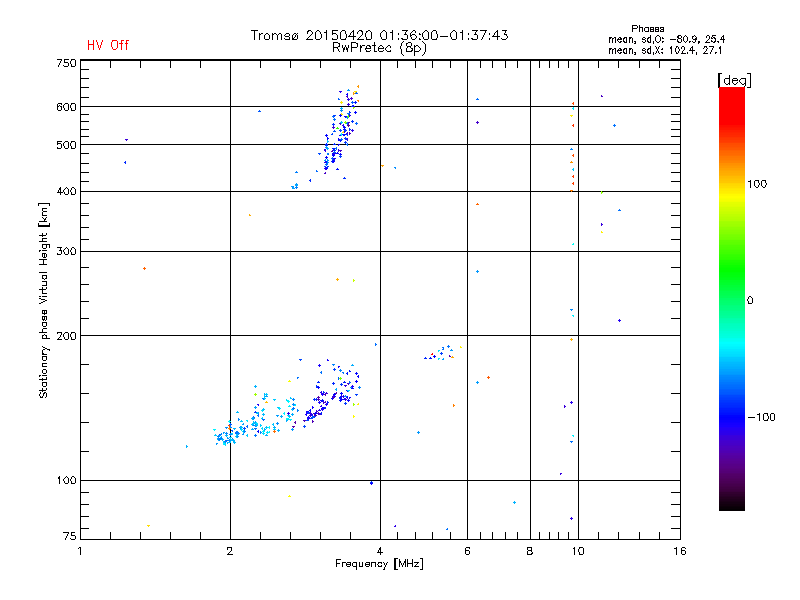The height and width of the screenshot is (600, 800).
Task: Click the colorbar tick label '100'
Action: click(757, 184)
